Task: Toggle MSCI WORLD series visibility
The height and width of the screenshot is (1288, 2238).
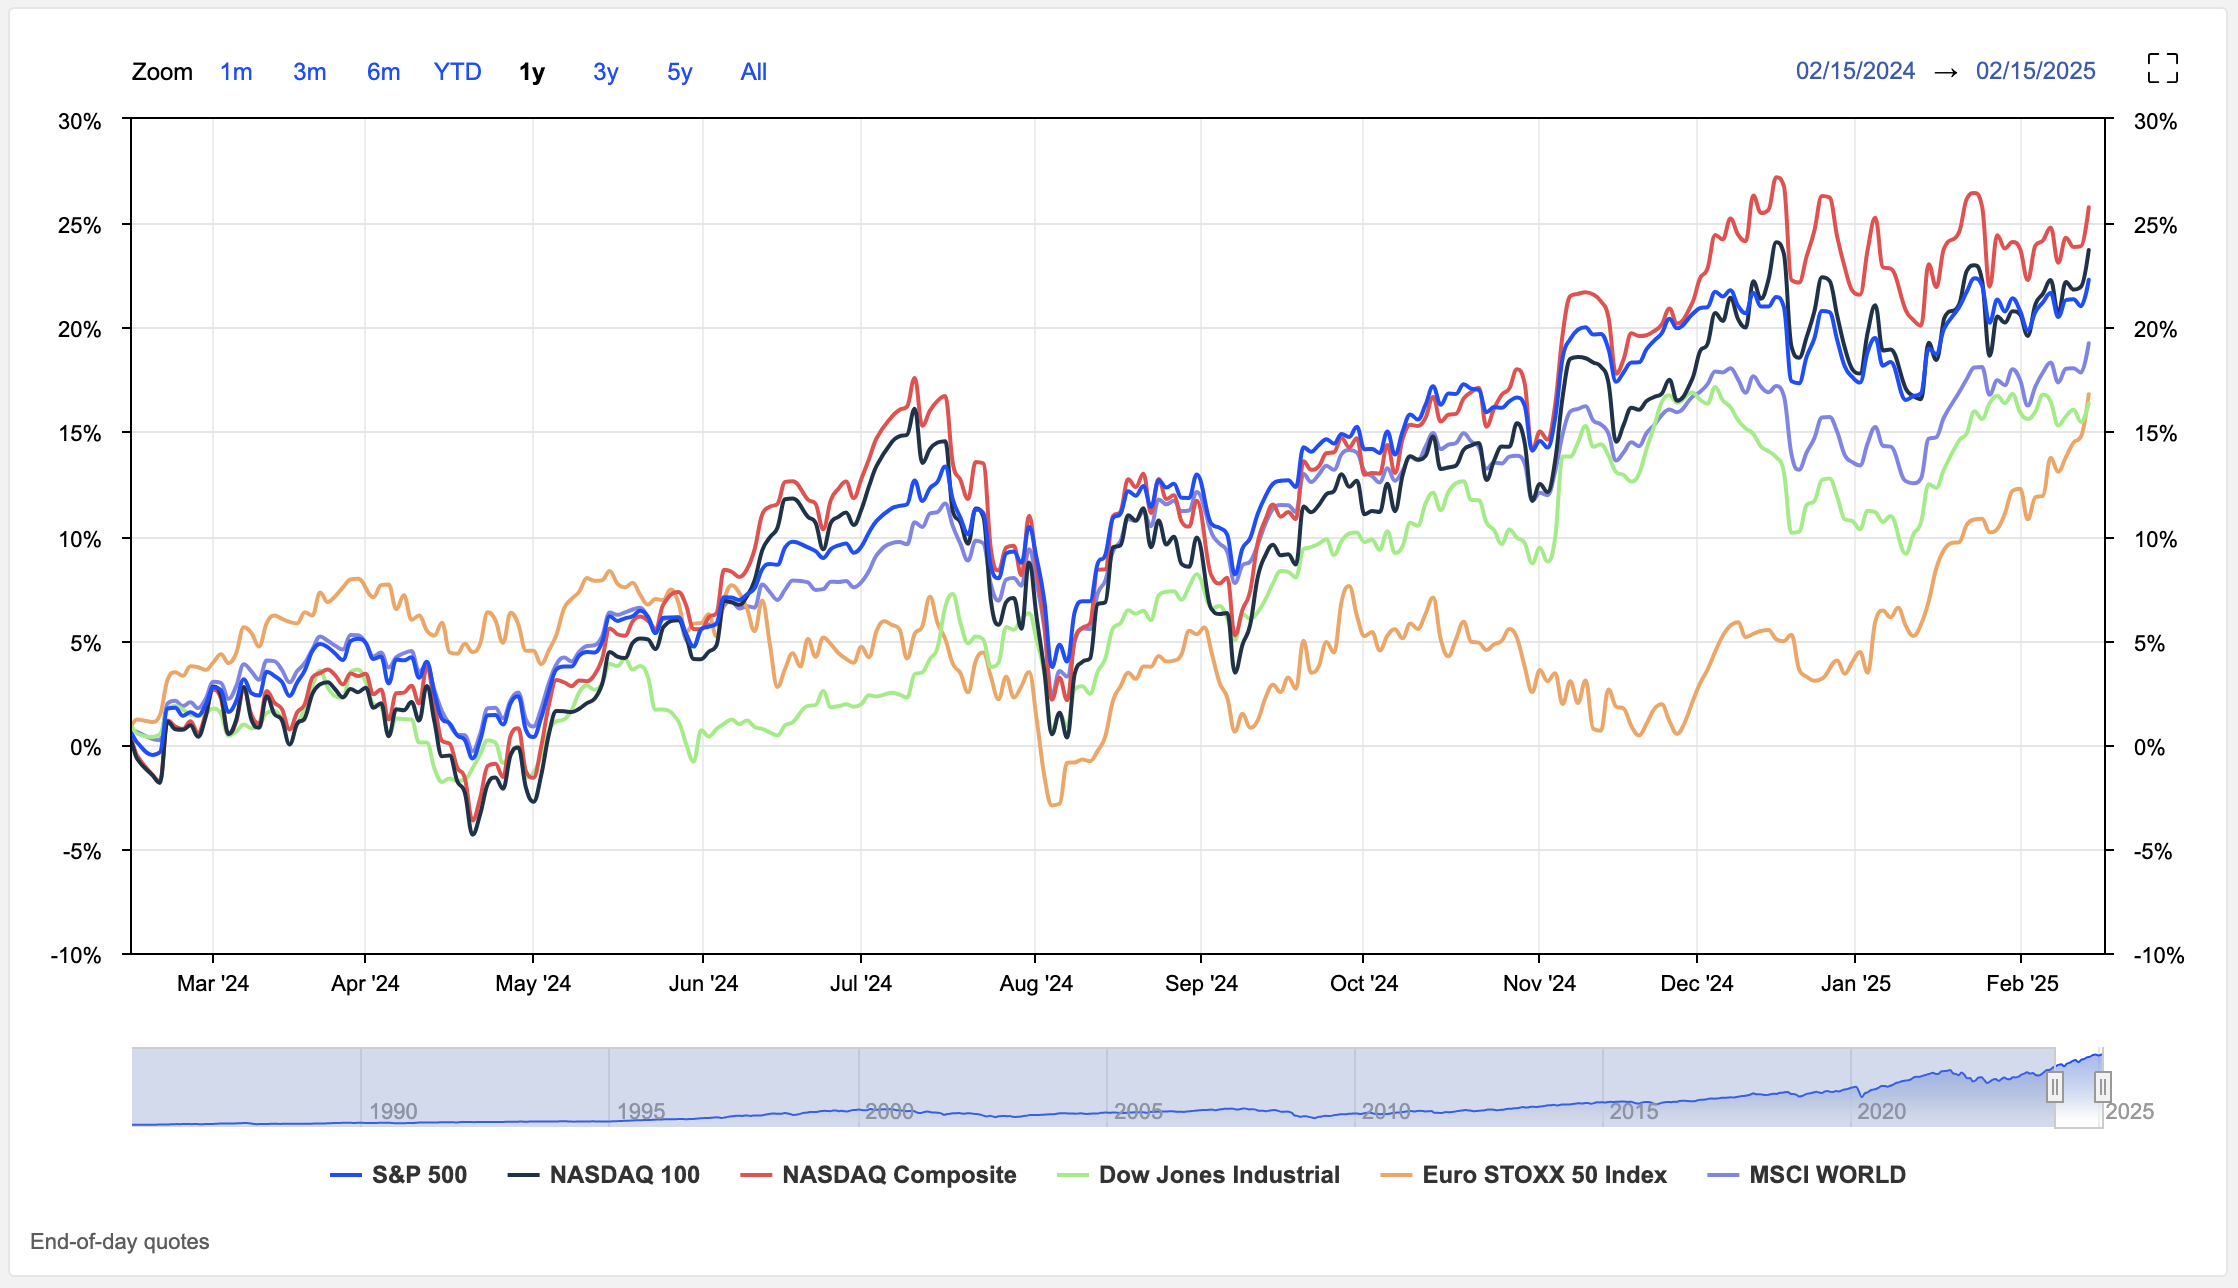Action: tap(1806, 1175)
